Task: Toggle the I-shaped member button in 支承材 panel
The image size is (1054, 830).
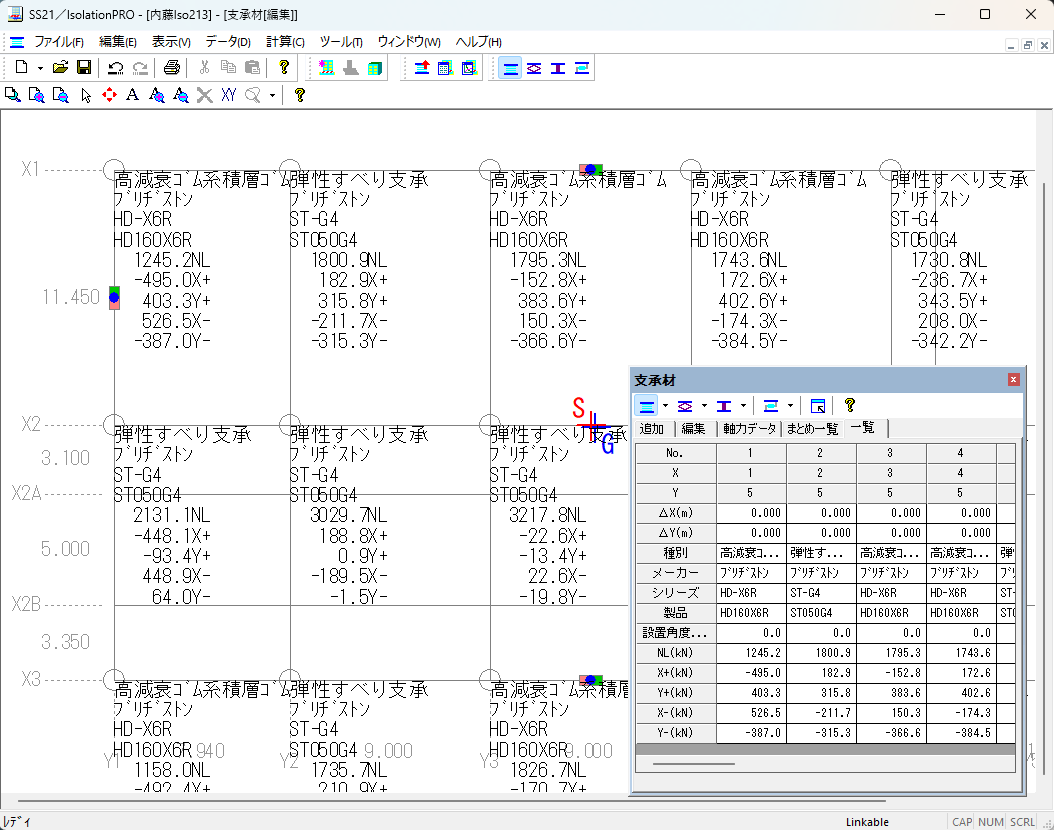Action: coord(724,406)
